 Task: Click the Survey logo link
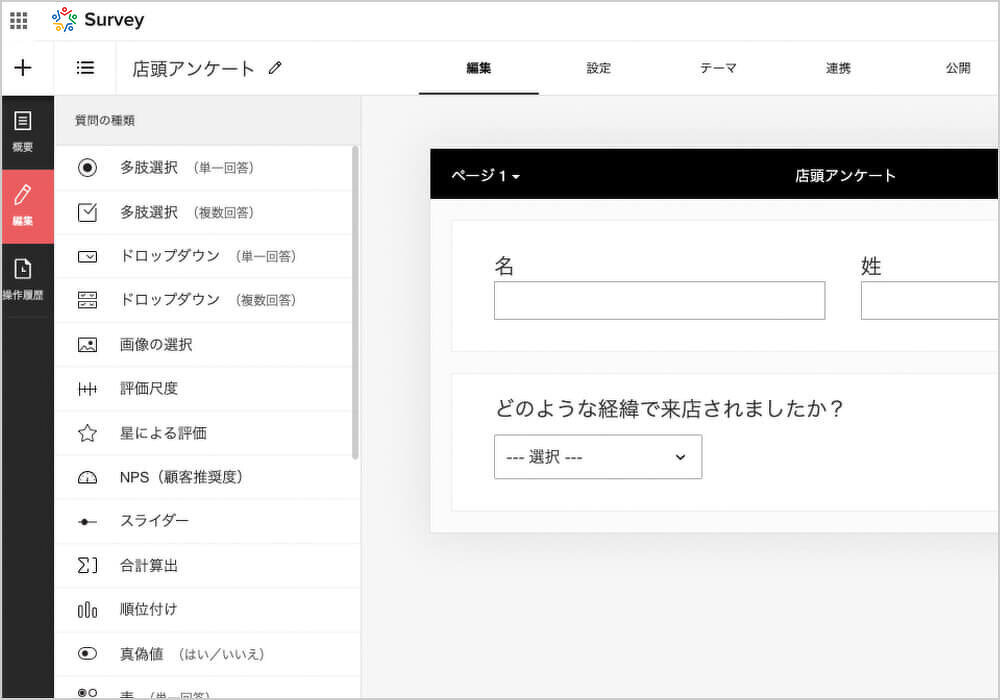point(98,20)
